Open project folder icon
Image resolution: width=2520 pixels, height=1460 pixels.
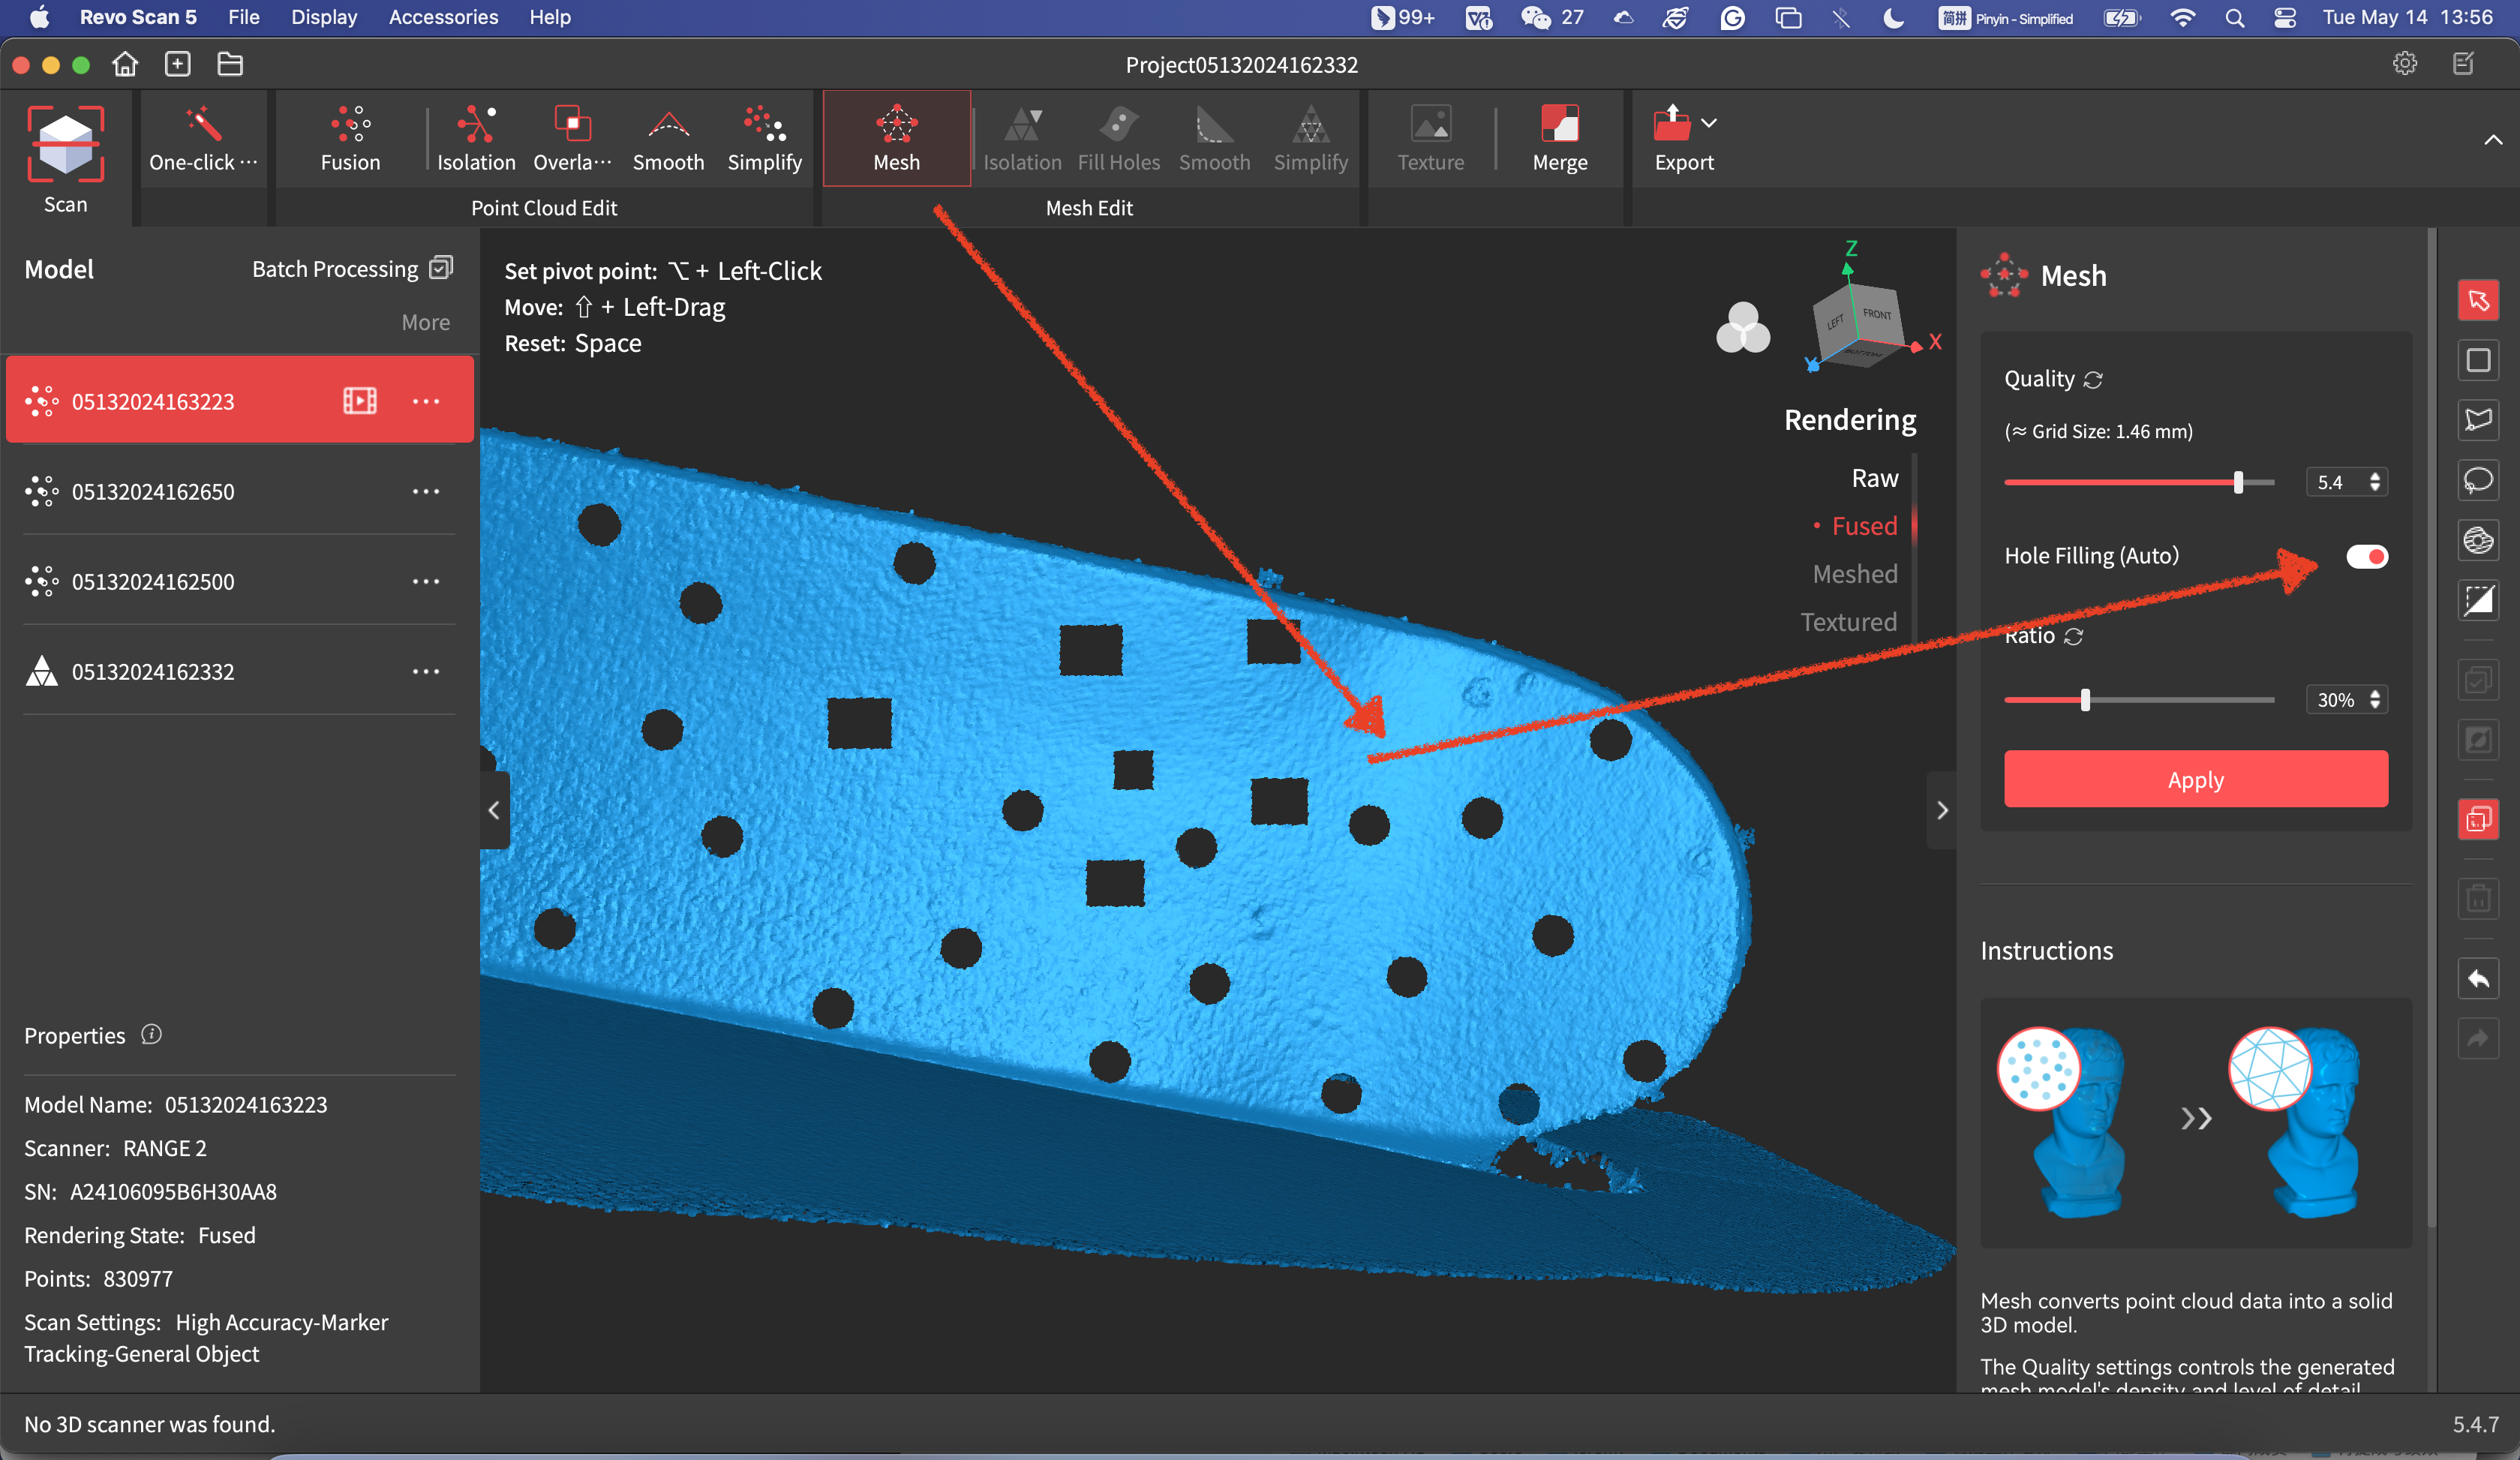230,64
